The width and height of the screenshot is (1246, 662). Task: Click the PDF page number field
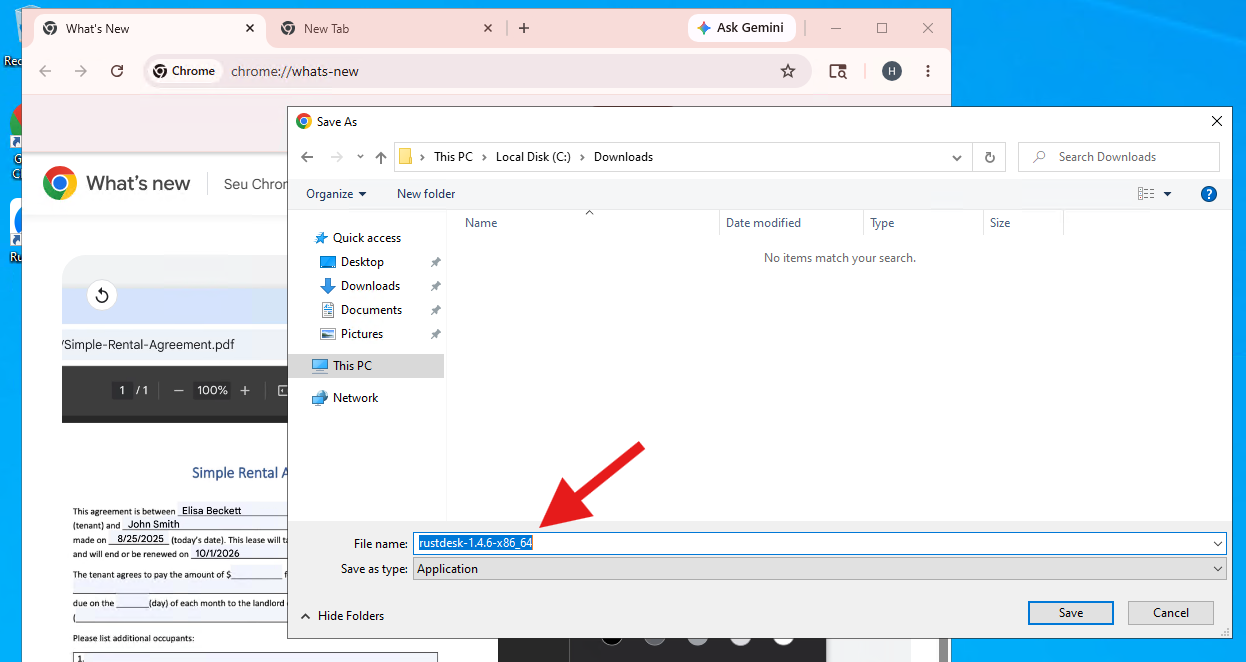point(123,391)
